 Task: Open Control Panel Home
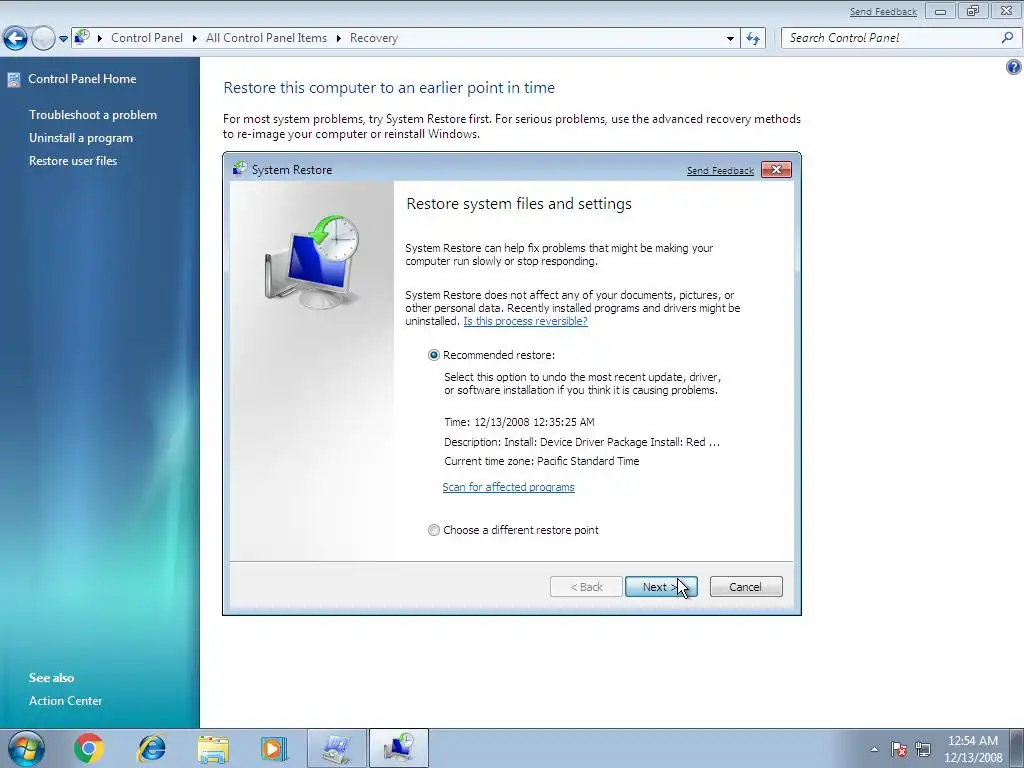pyautogui.click(x=82, y=79)
